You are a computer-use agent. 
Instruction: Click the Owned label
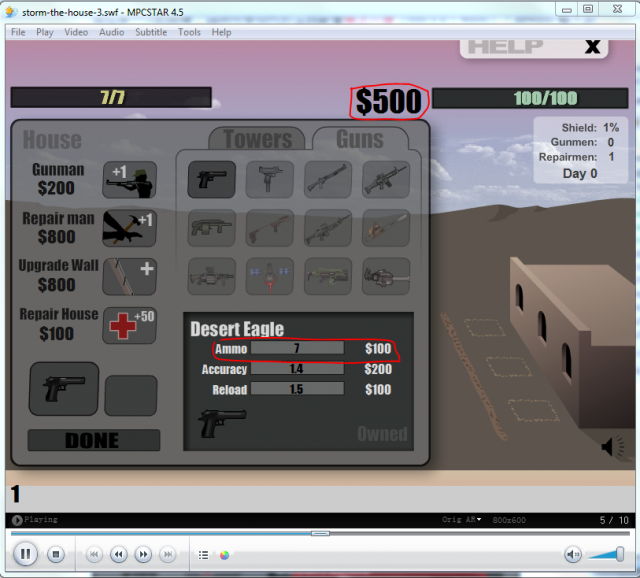pyautogui.click(x=382, y=434)
